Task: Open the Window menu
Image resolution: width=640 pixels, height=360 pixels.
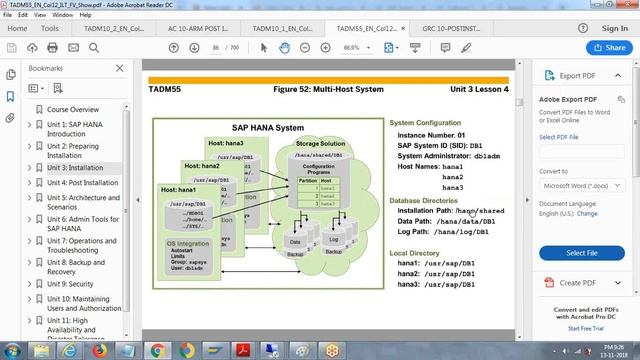Action: click(x=62, y=15)
